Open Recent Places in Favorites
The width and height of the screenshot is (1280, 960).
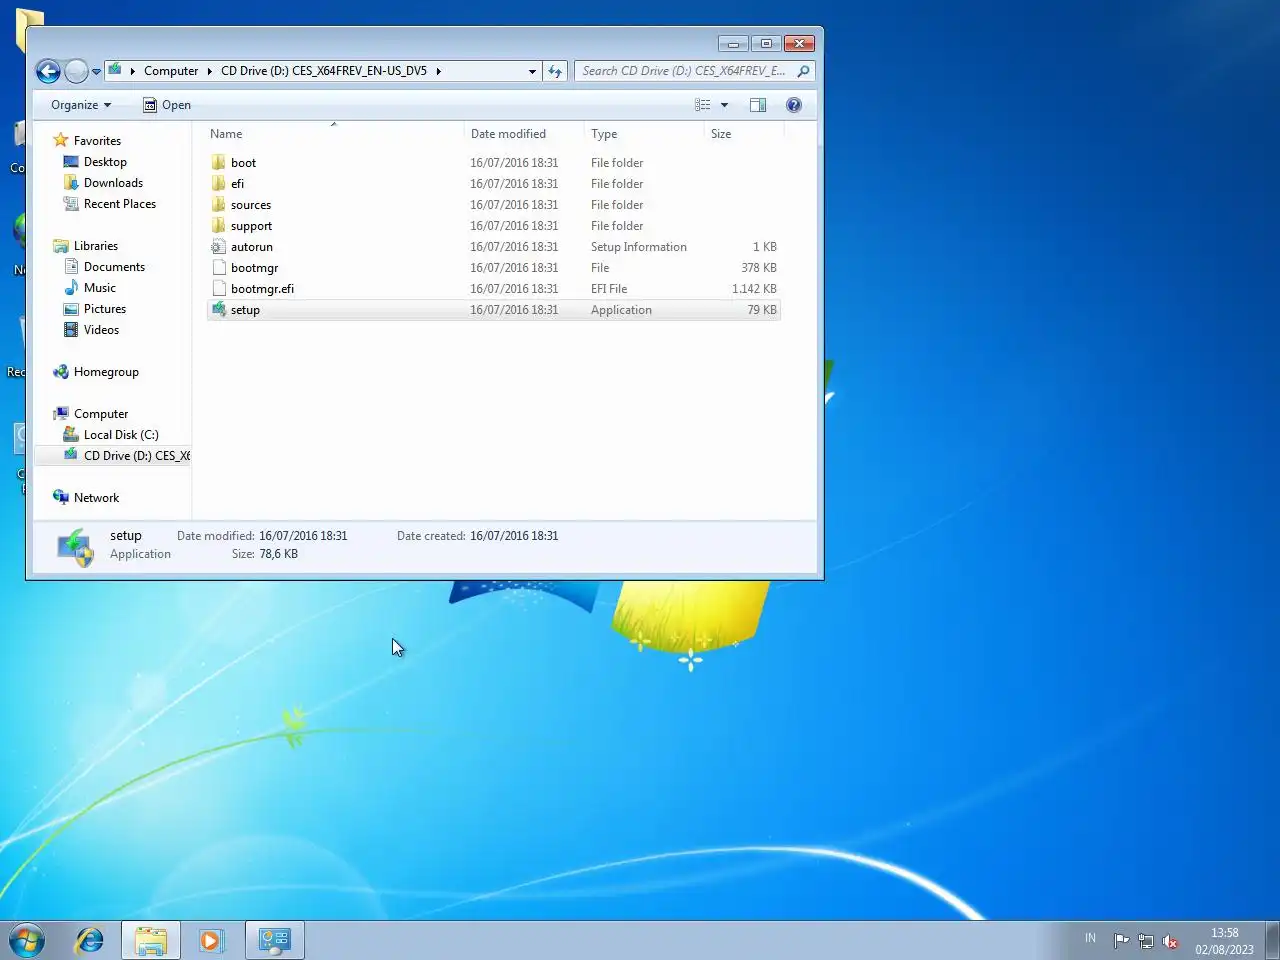coord(119,204)
